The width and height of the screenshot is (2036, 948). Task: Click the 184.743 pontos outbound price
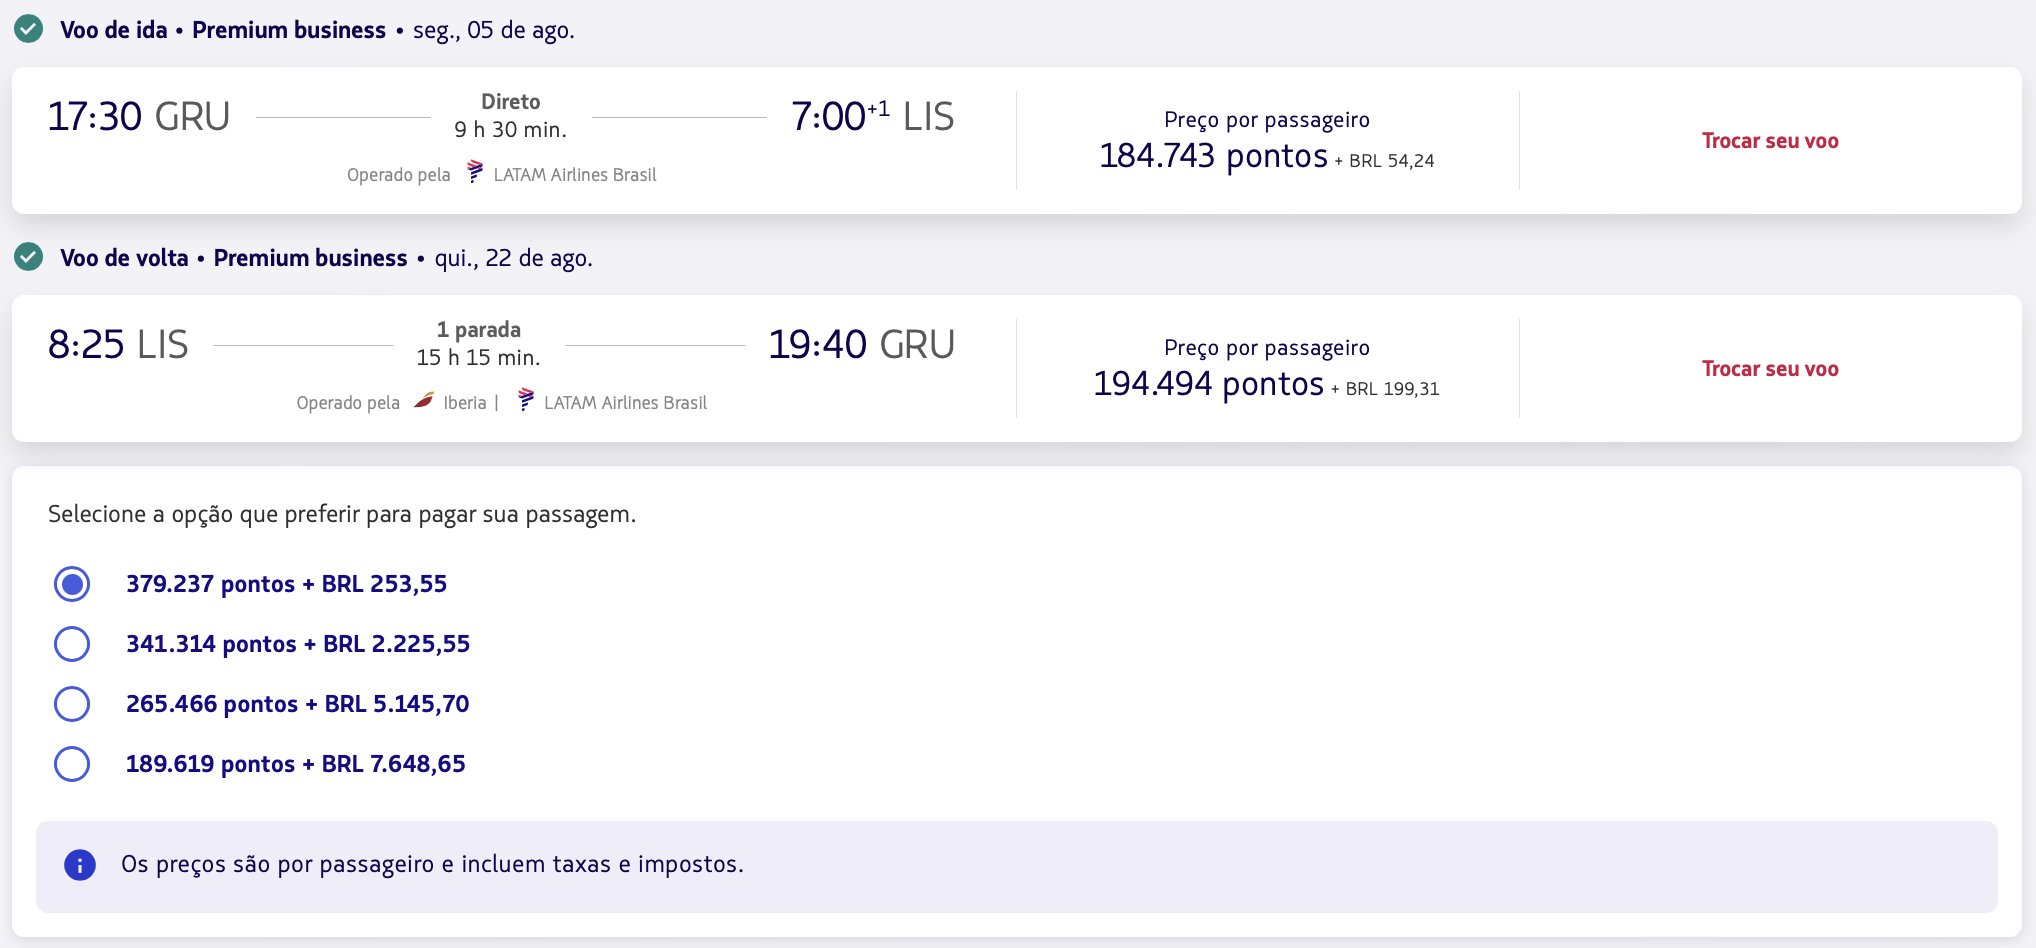[1213, 156]
